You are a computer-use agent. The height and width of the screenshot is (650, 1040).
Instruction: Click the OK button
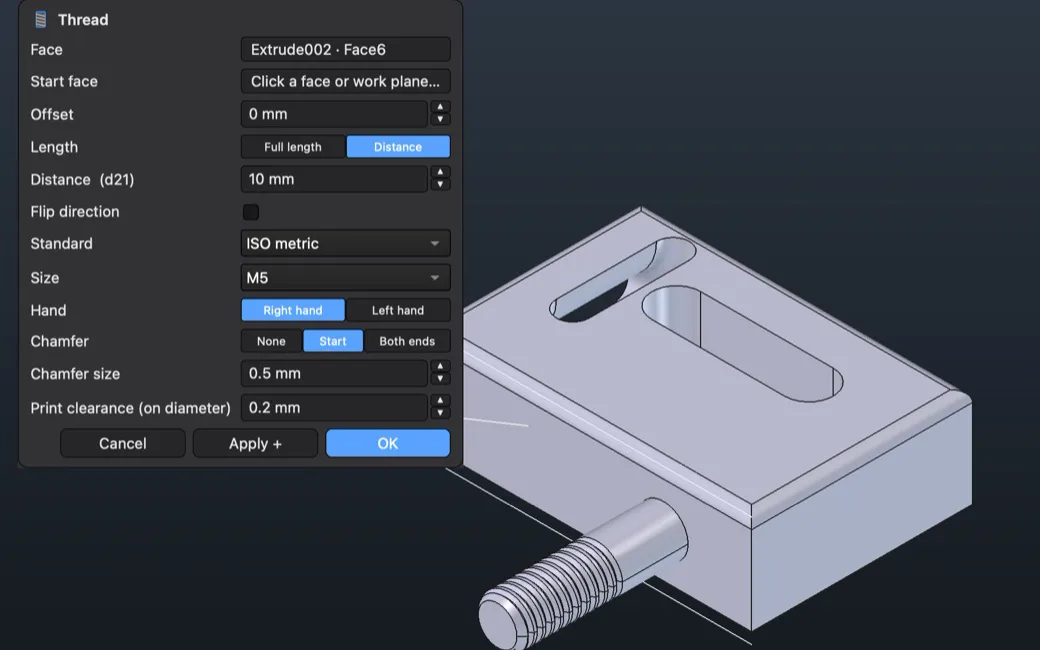tap(388, 444)
